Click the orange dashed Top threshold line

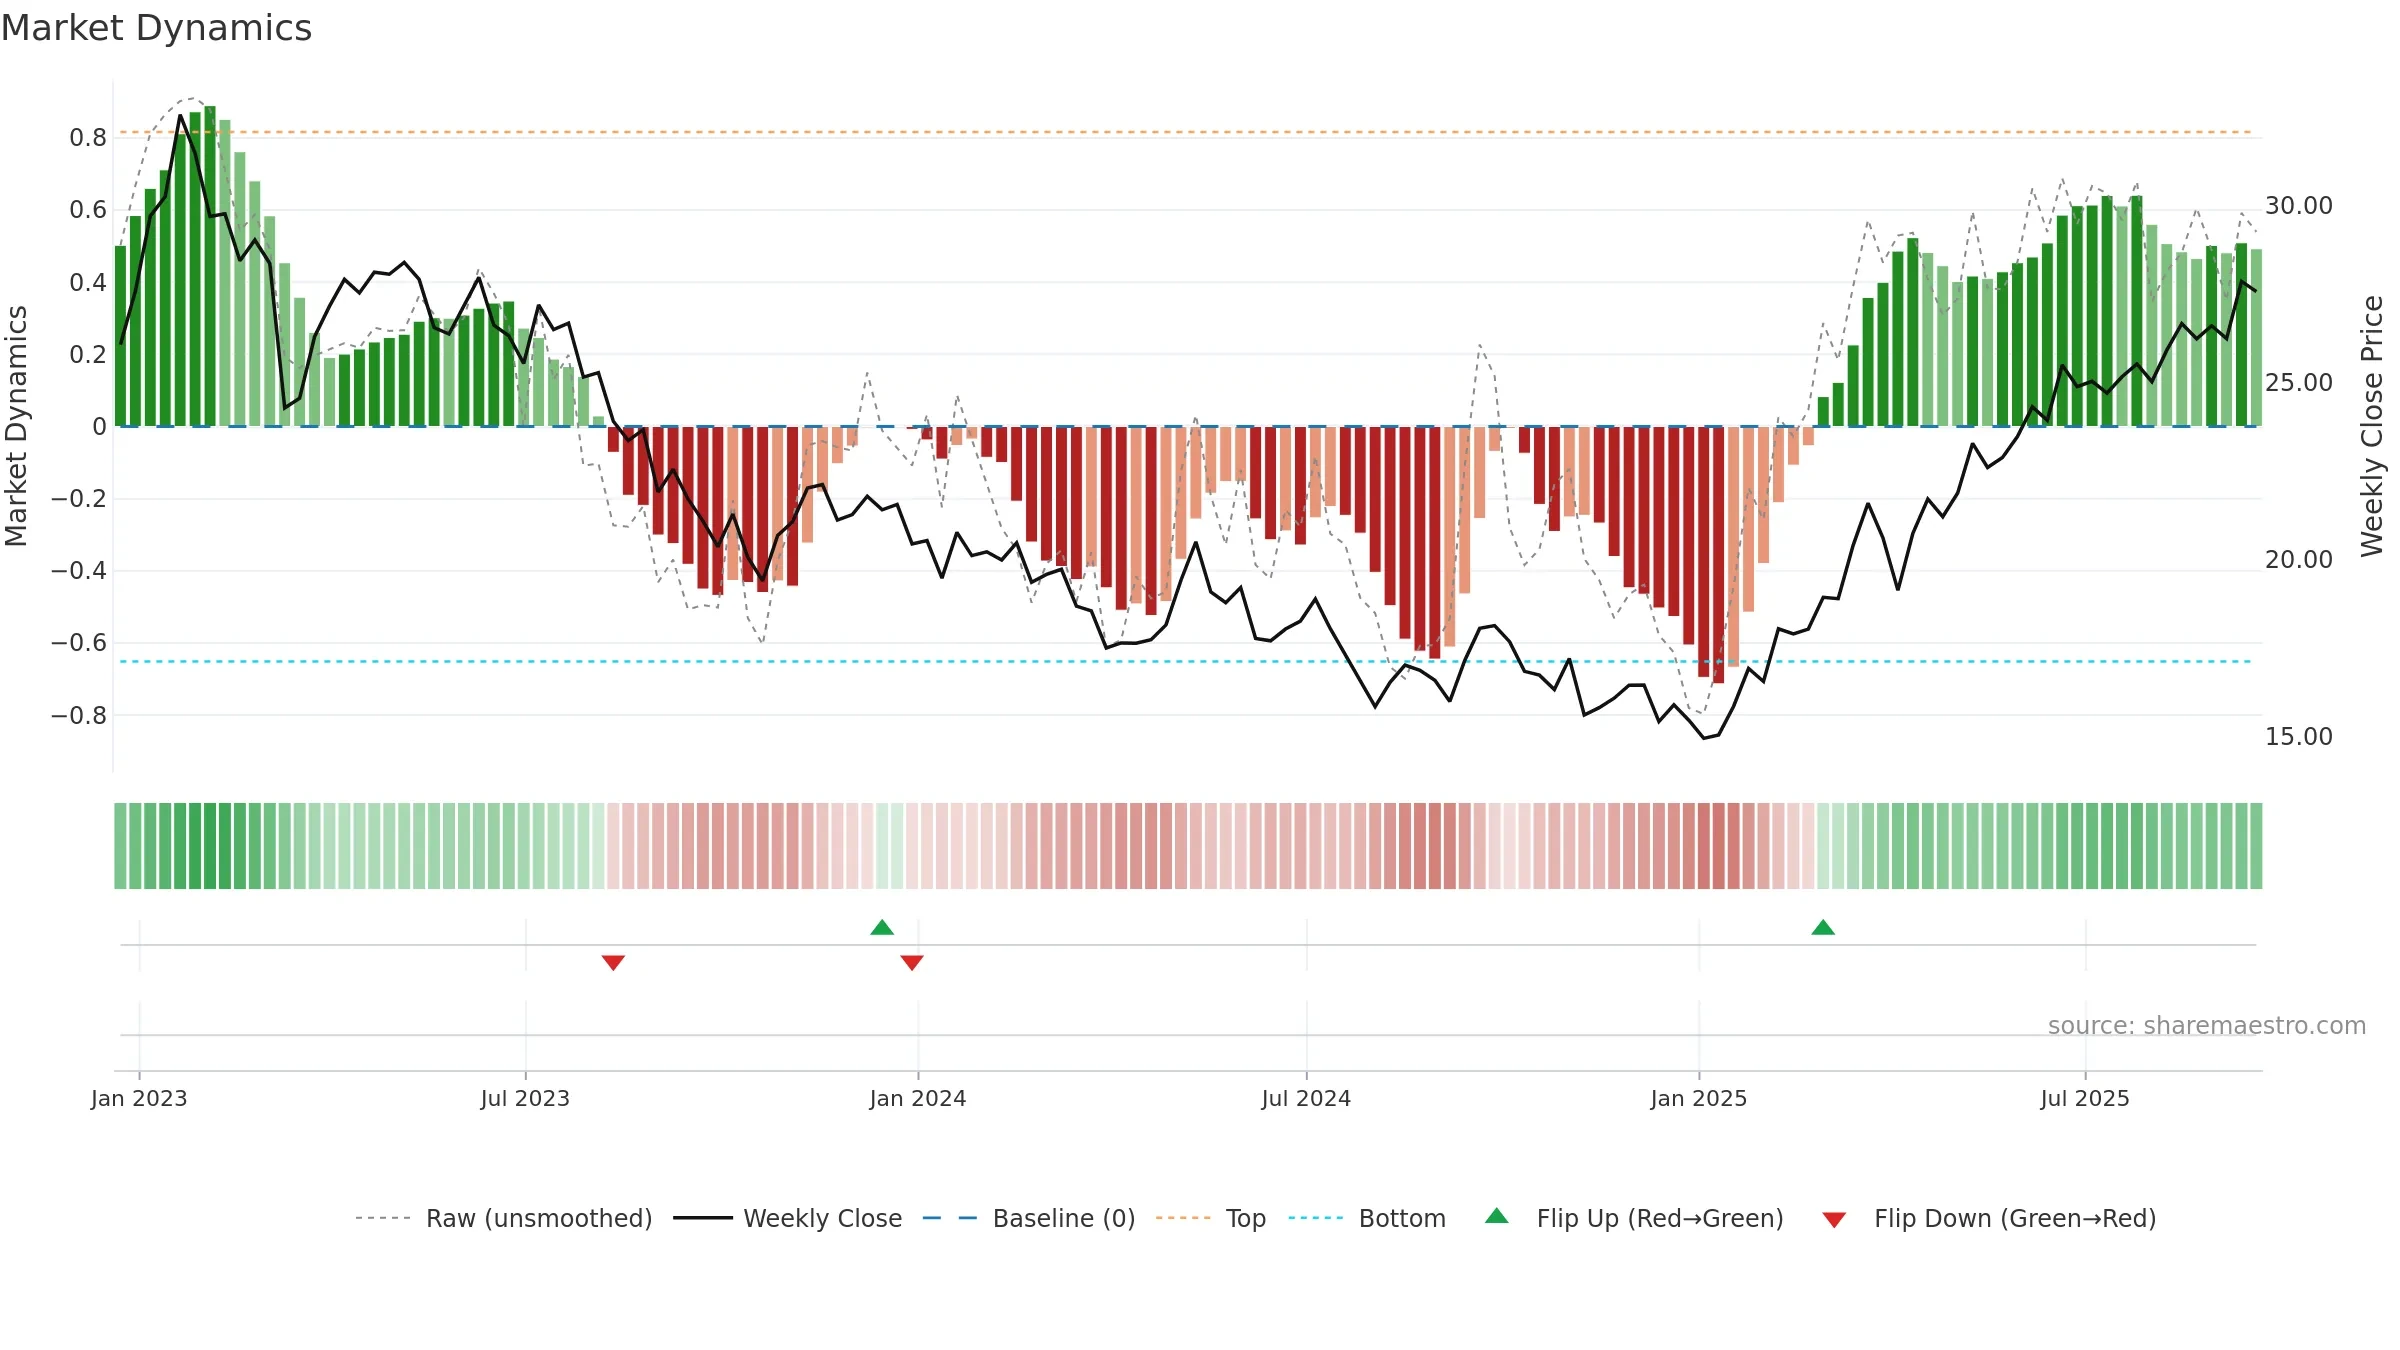pos(1187,132)
